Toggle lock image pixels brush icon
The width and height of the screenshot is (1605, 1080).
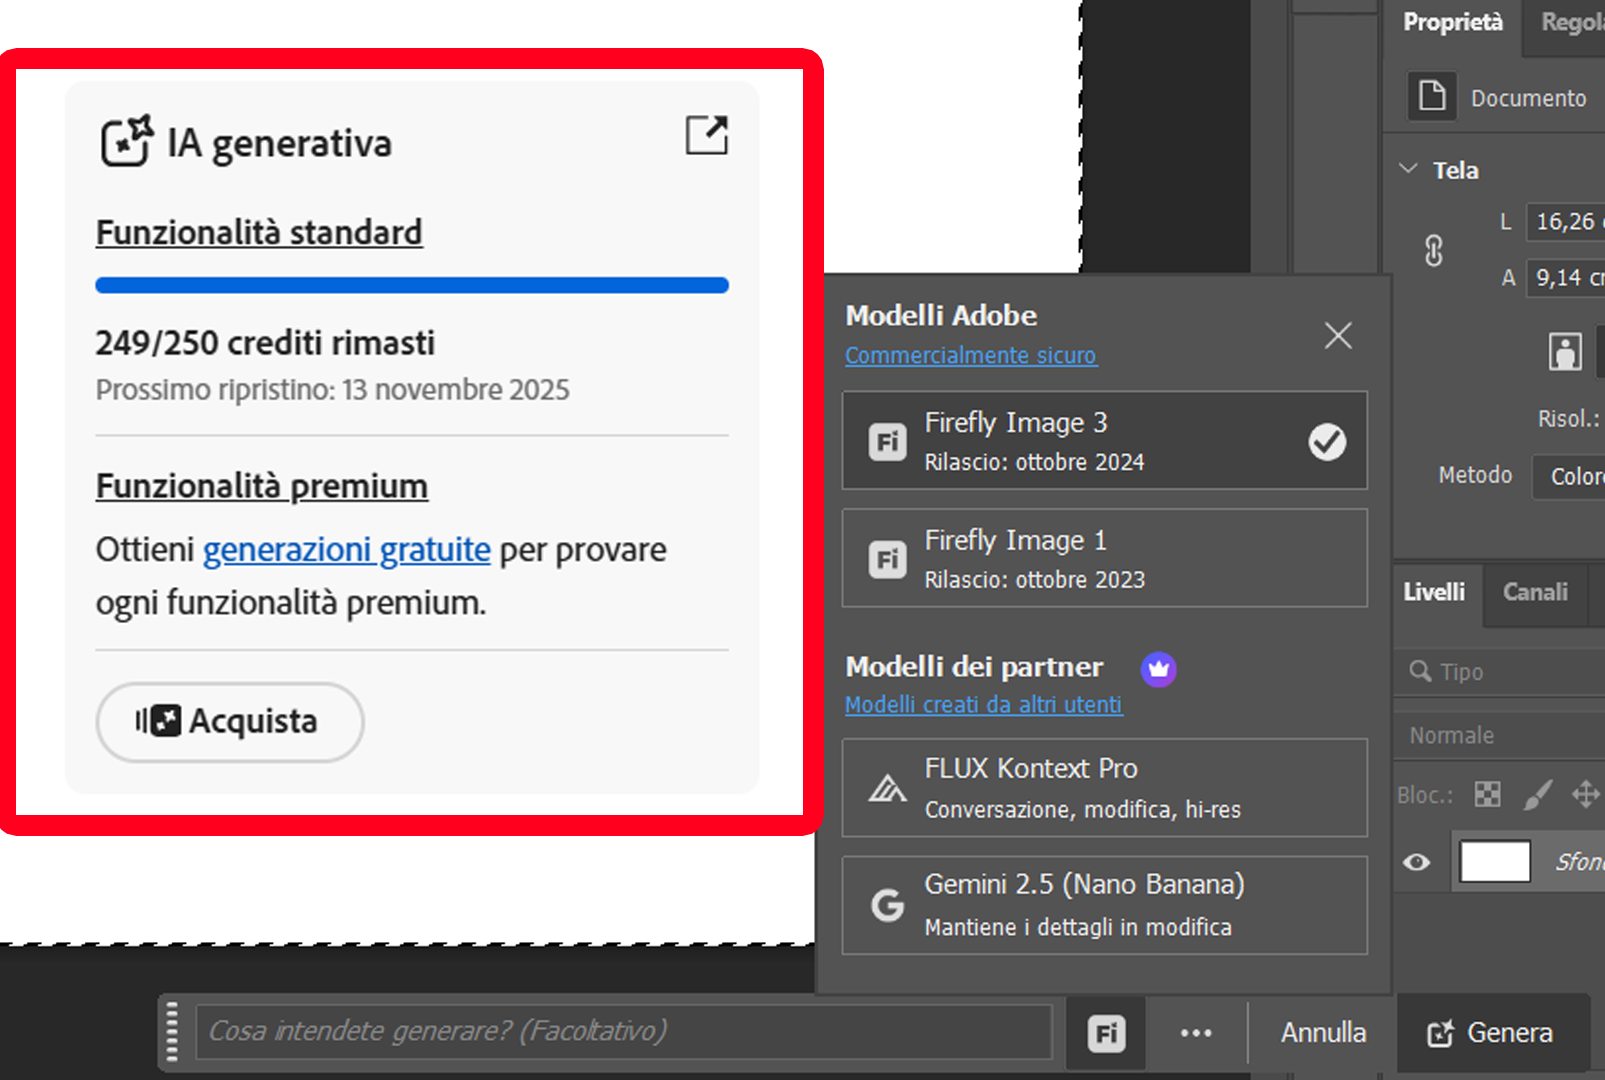(1537, 795)
